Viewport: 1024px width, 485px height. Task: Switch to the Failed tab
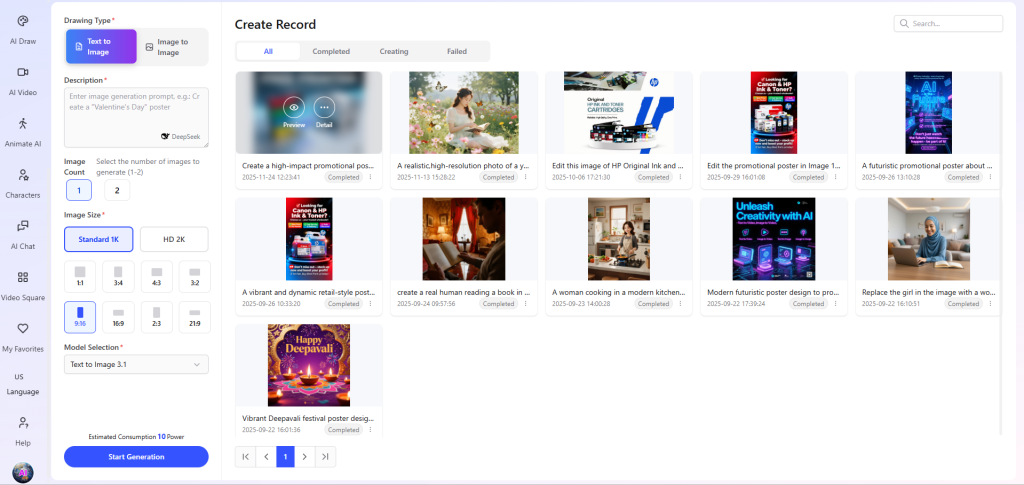[x=456, y=51]
